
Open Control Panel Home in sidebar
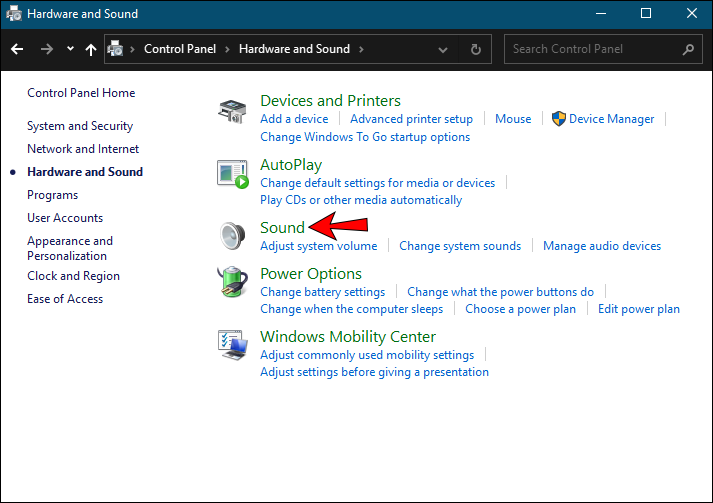click(81, 93)
